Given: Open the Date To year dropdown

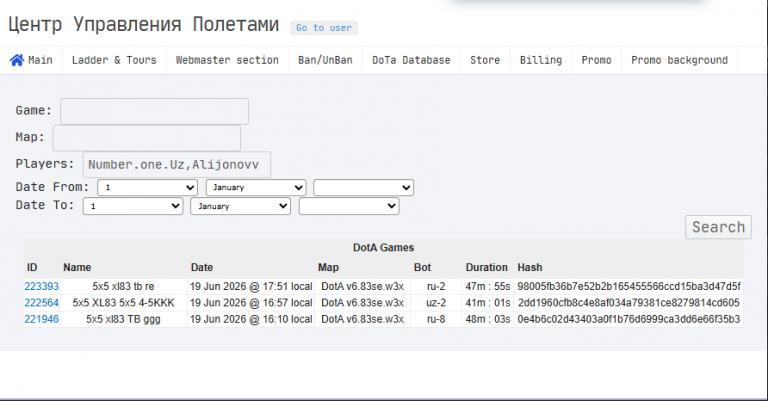Looking at the screenshot, I should [x=349, y=206].
